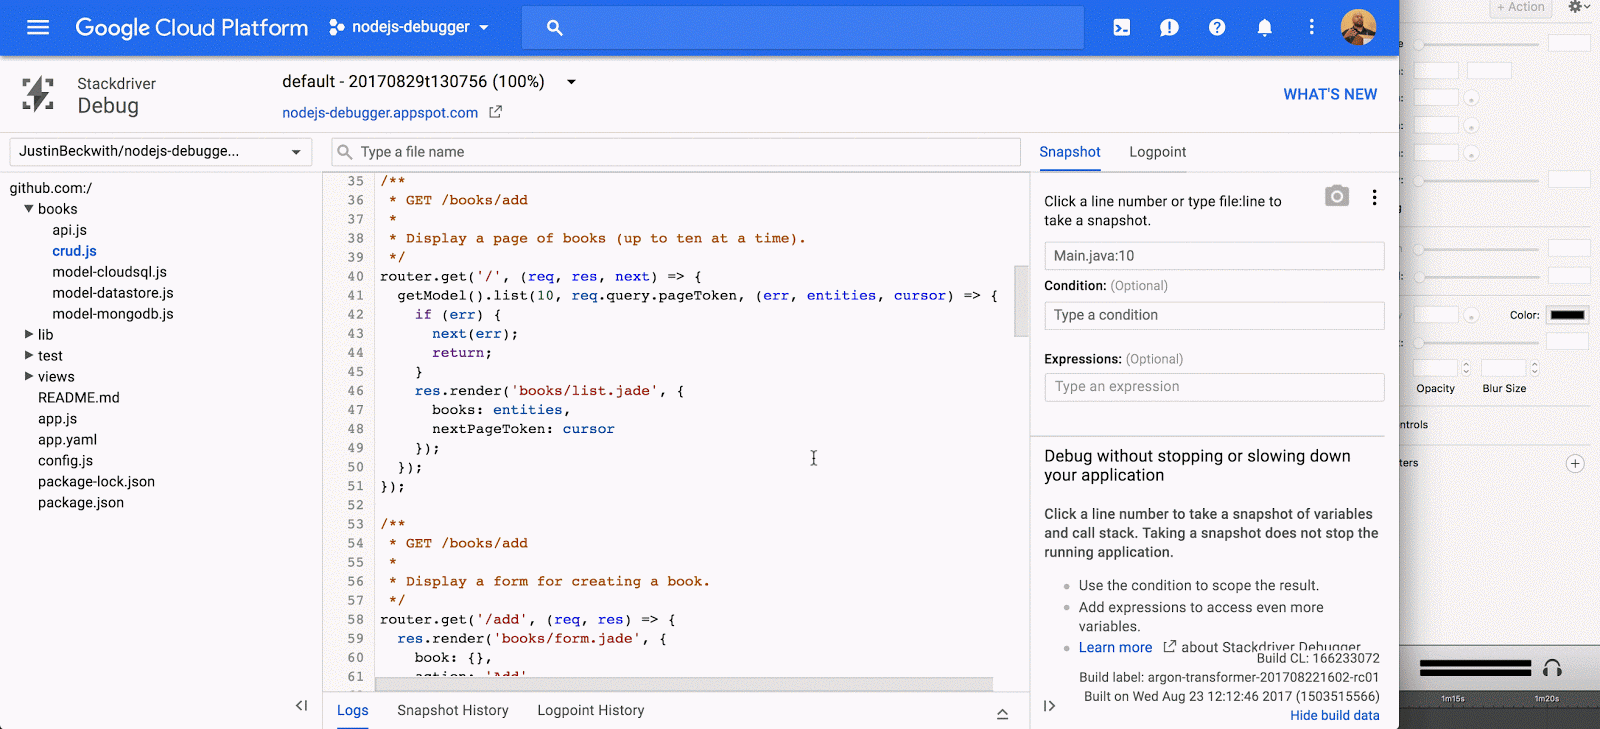Click the project hexagon icon next to nodejs-debugger
The image size is (1600, 729).
coord(337,28)
